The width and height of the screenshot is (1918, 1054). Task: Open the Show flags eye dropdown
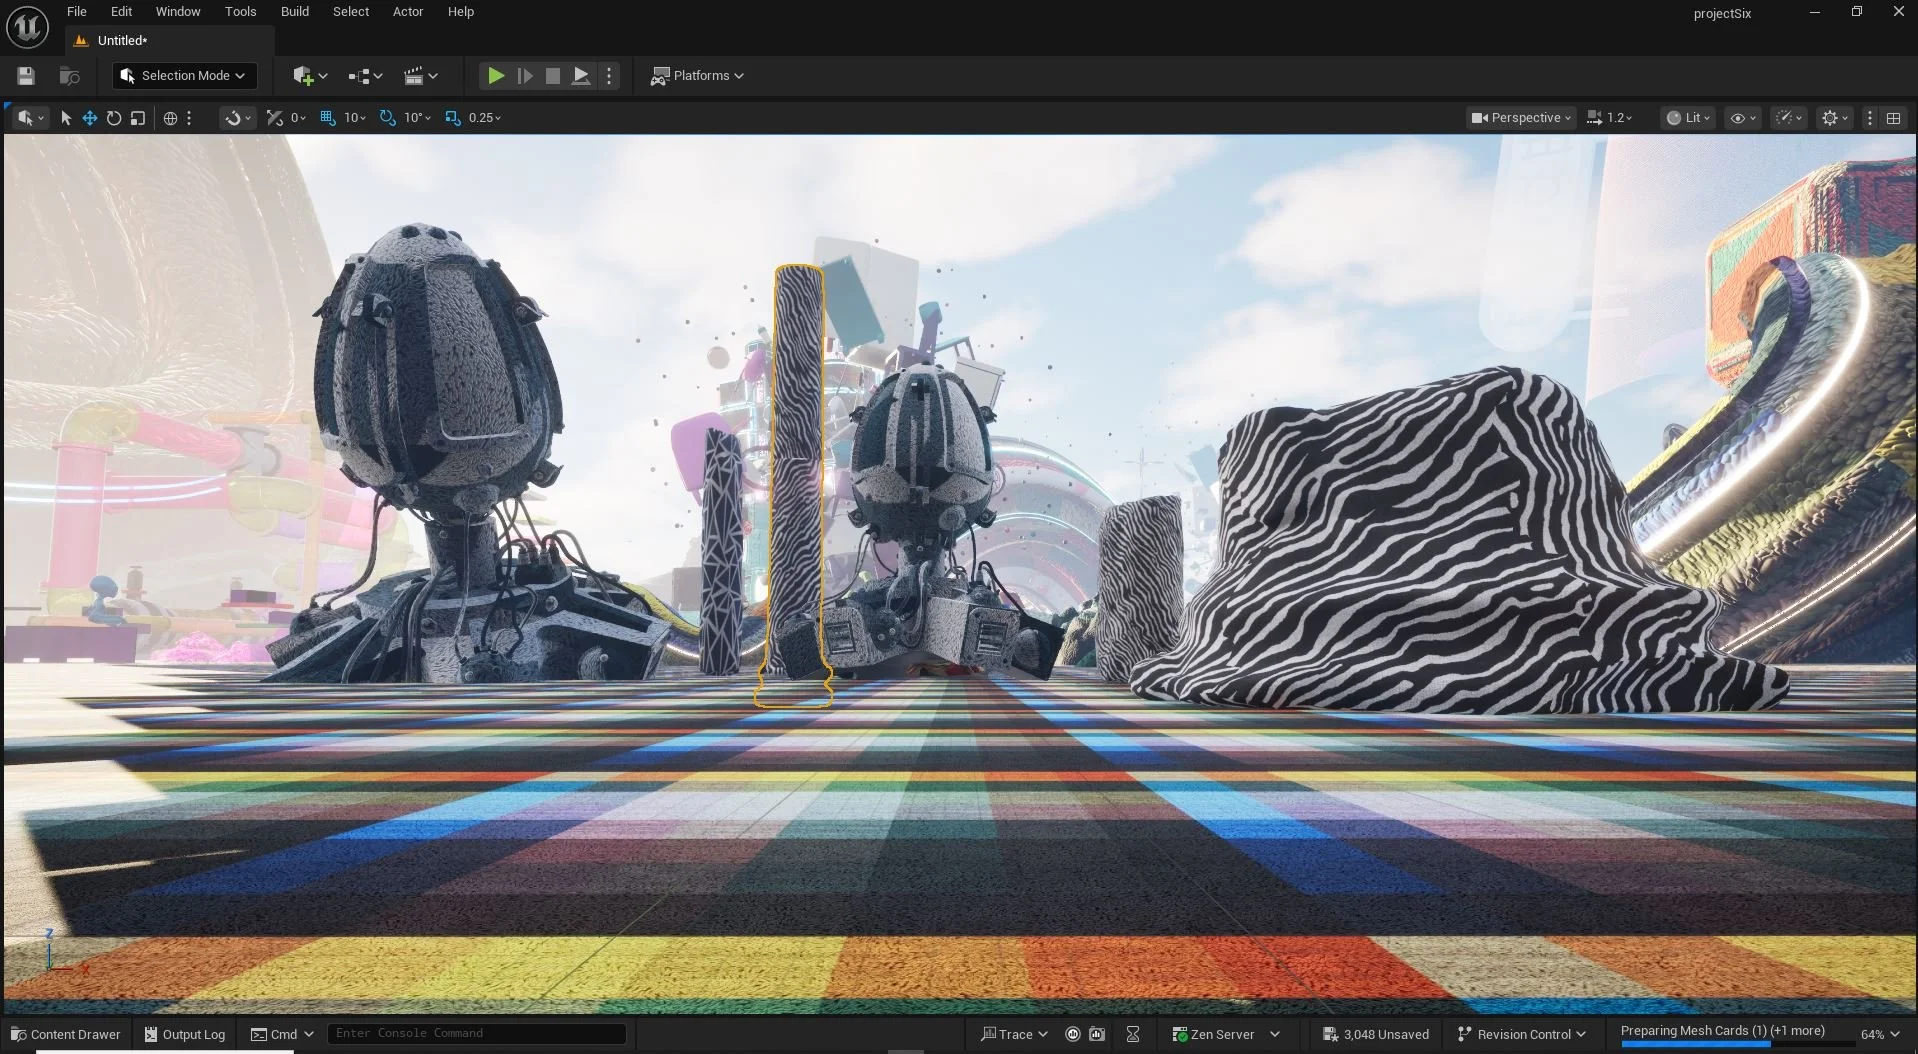click(x=1743, y=118)
